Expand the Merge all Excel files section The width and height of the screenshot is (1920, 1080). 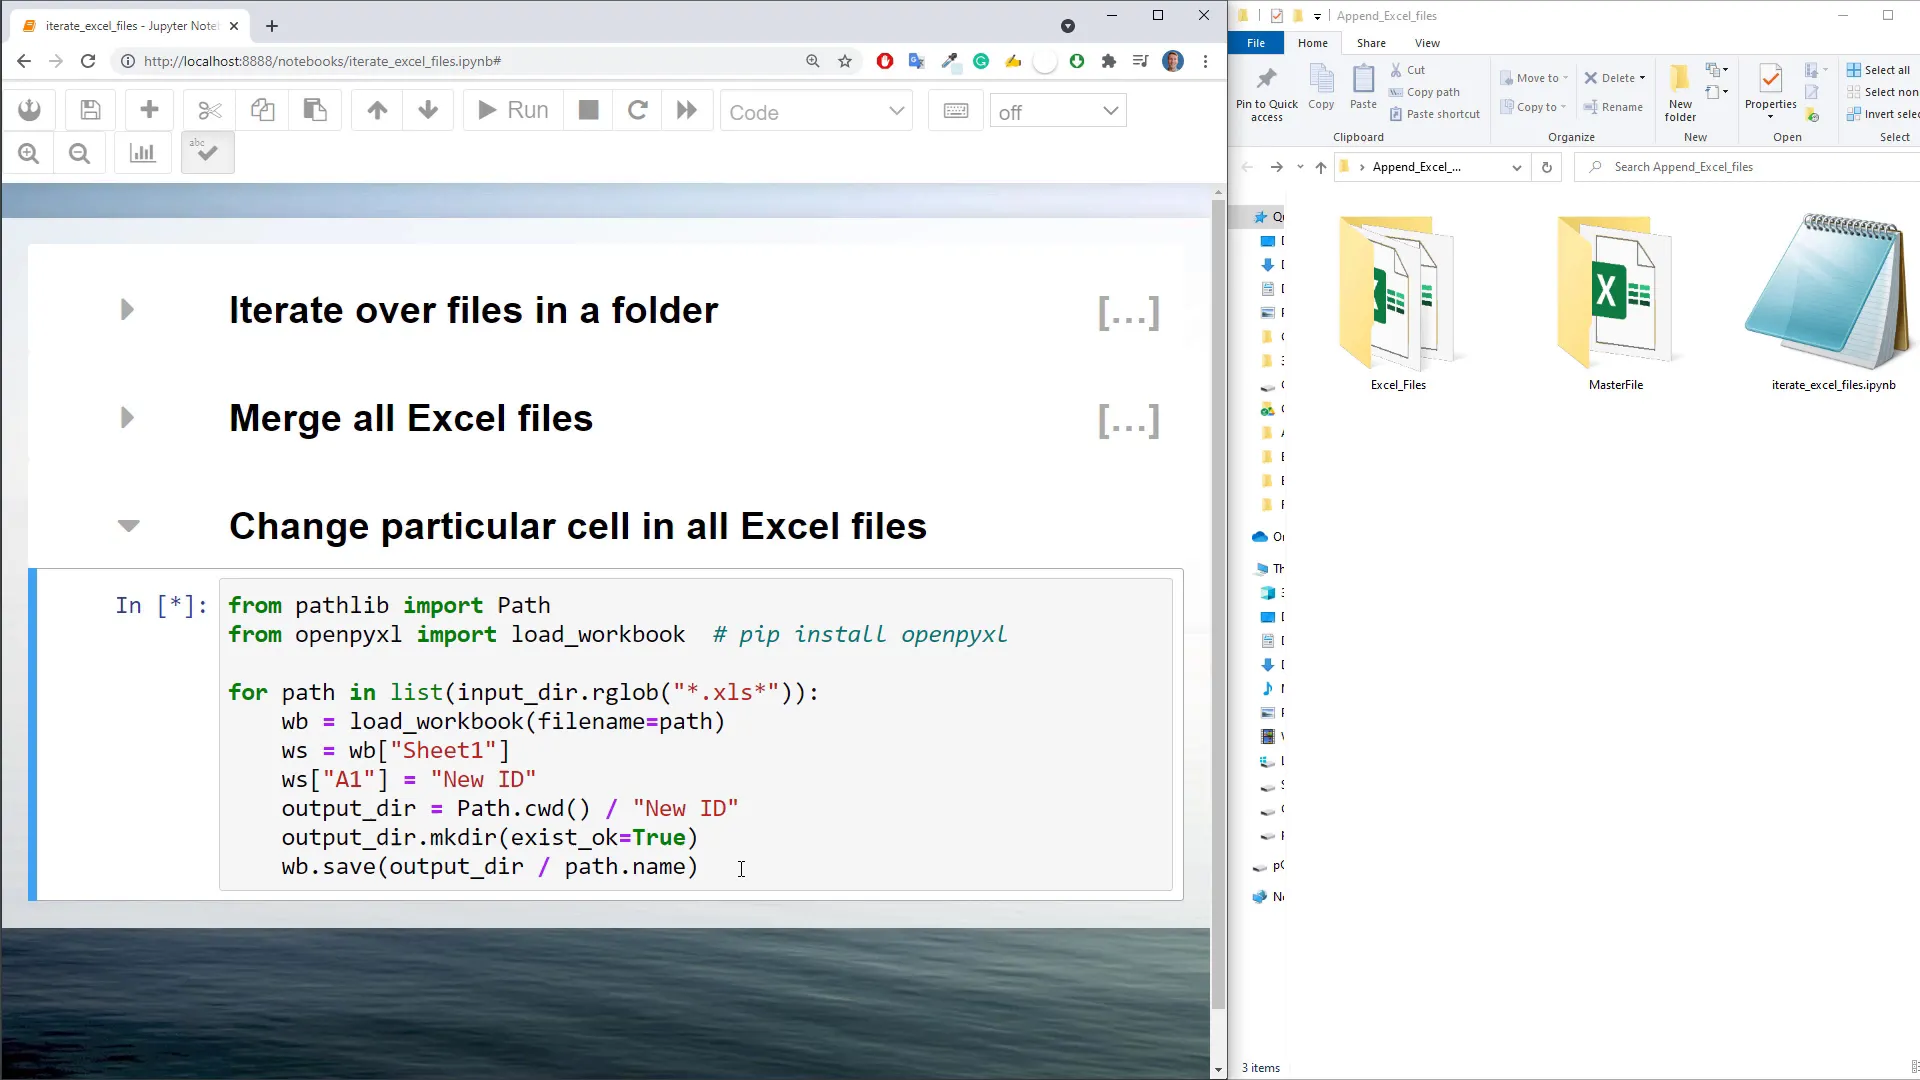click(127, 418)
